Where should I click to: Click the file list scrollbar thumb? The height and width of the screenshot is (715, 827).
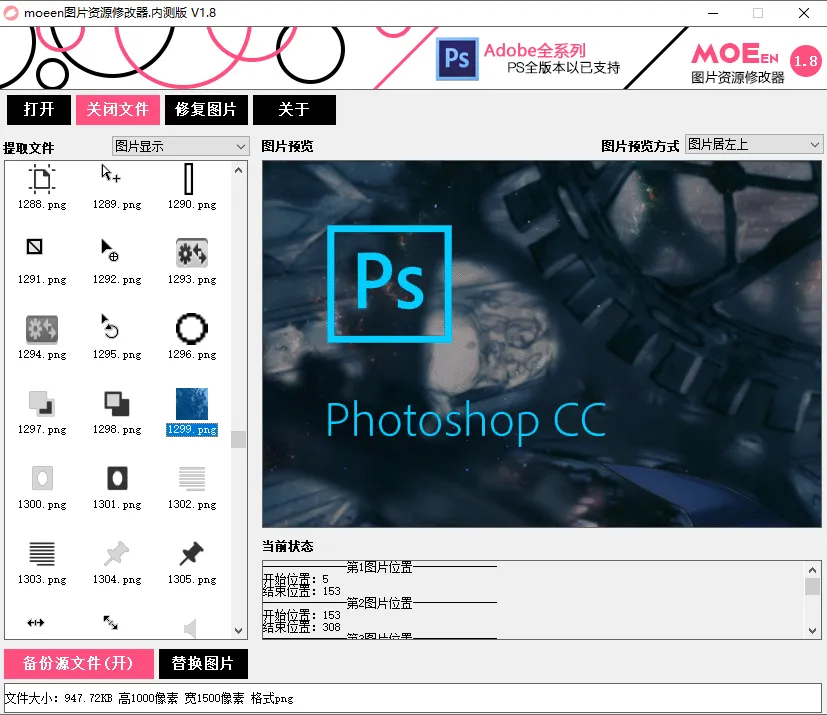(238, 439)
